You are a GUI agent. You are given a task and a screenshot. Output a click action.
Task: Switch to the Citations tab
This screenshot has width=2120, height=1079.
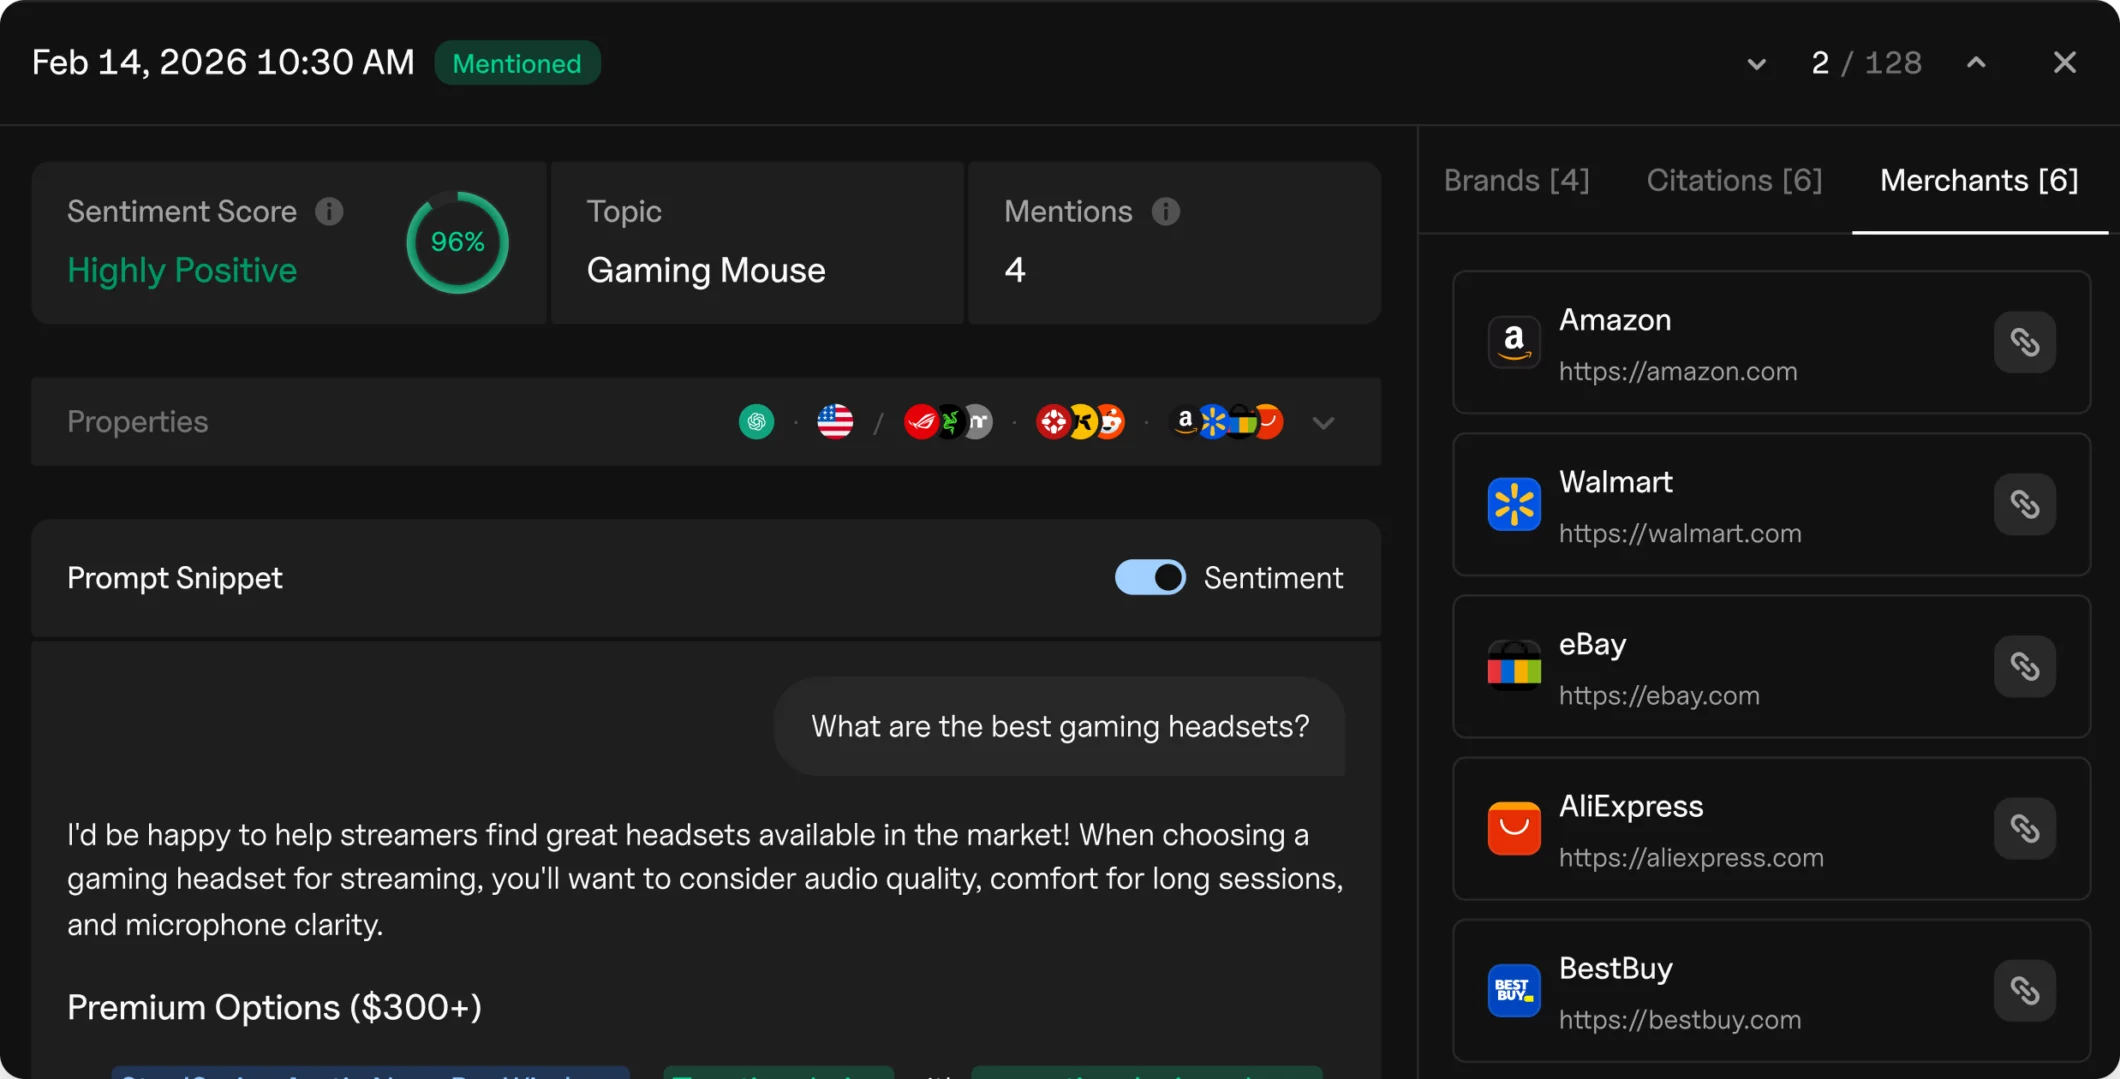1734,181
